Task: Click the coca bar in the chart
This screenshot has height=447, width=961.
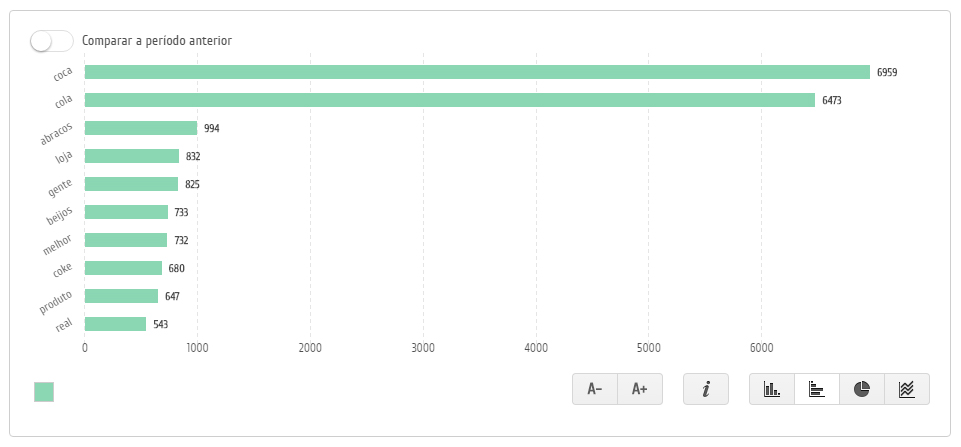Action: click(x=477, y=72)
